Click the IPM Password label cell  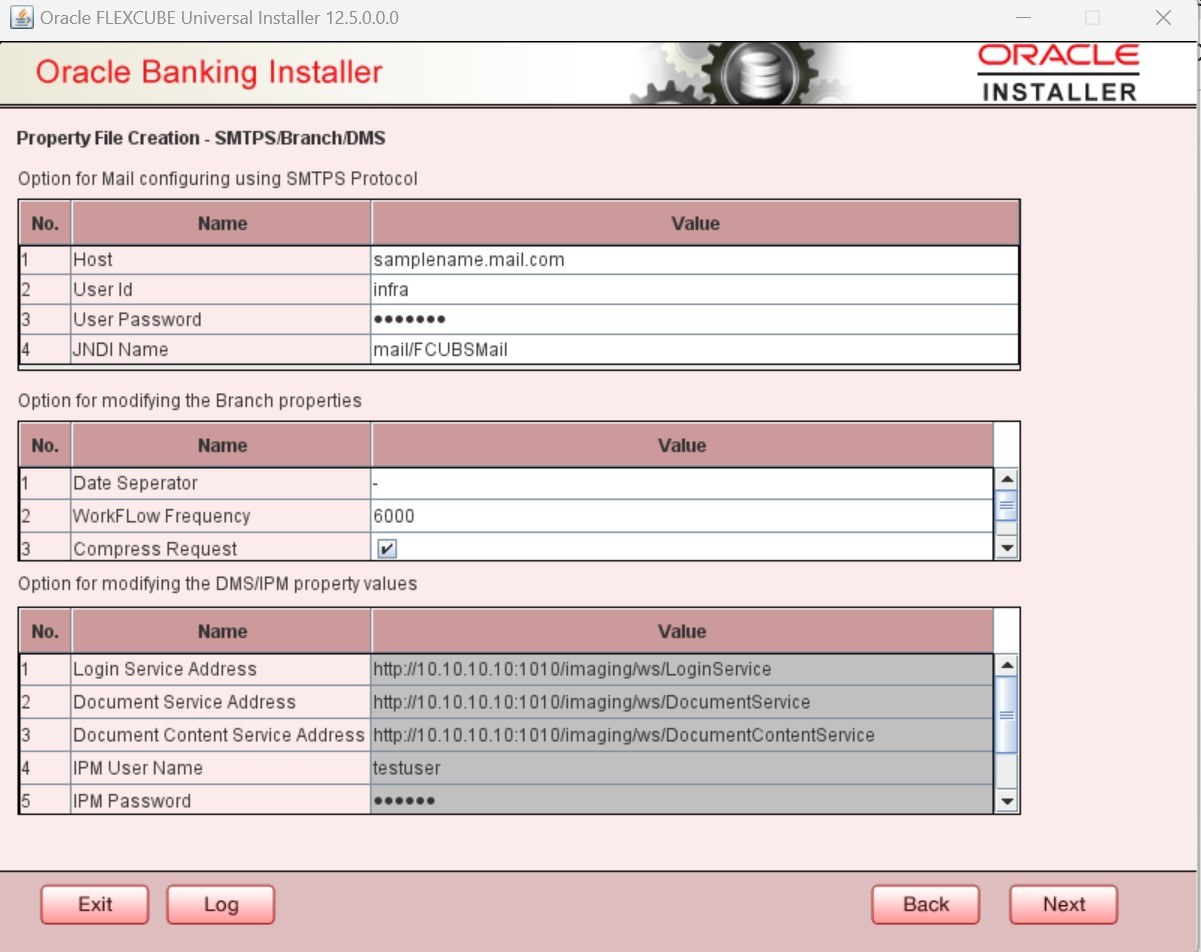221,800
